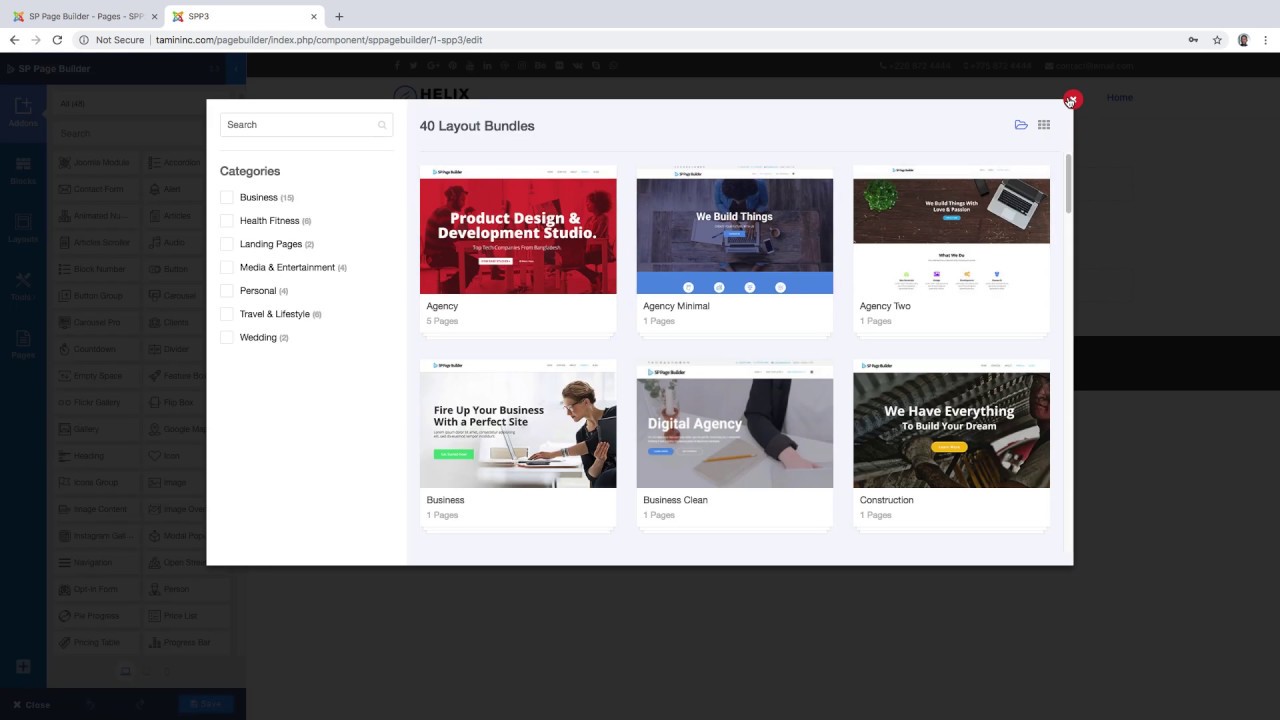Click the browser address bar
This screenshot has height=720, width=1280.
[x=640, y=40]
